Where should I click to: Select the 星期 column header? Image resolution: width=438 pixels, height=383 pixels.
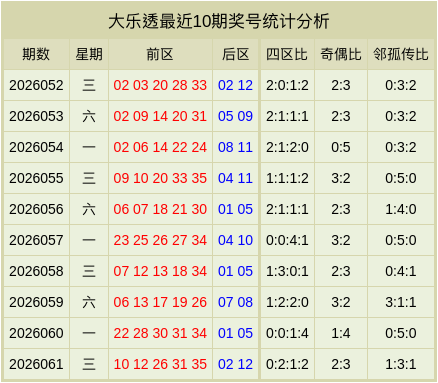89,54
